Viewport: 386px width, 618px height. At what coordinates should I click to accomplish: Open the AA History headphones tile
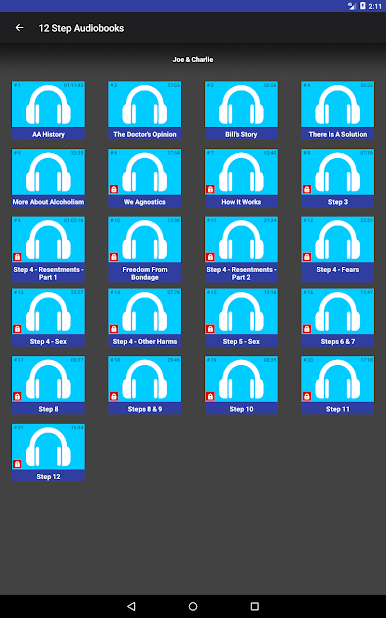tap(48, 104)
